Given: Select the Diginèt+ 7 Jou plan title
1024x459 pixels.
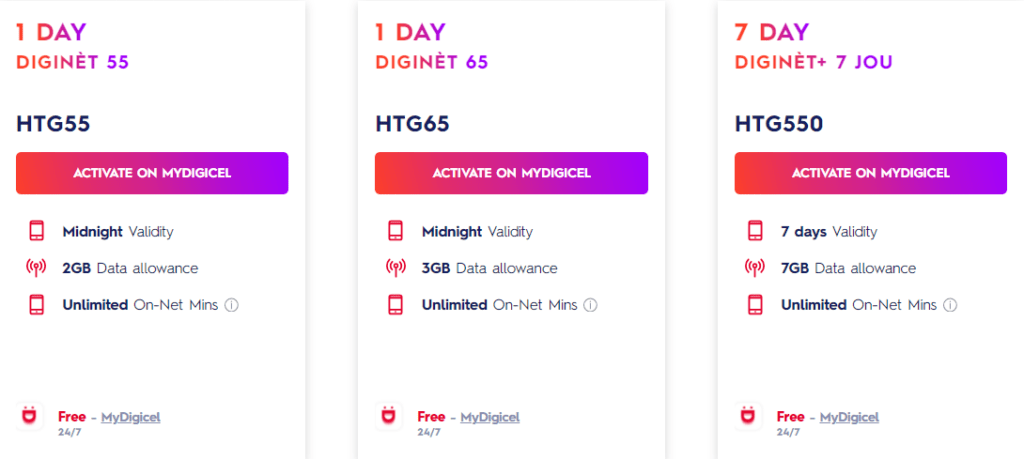Looking at the screenshot, I should pyautogui.click(x=813, y=62).
